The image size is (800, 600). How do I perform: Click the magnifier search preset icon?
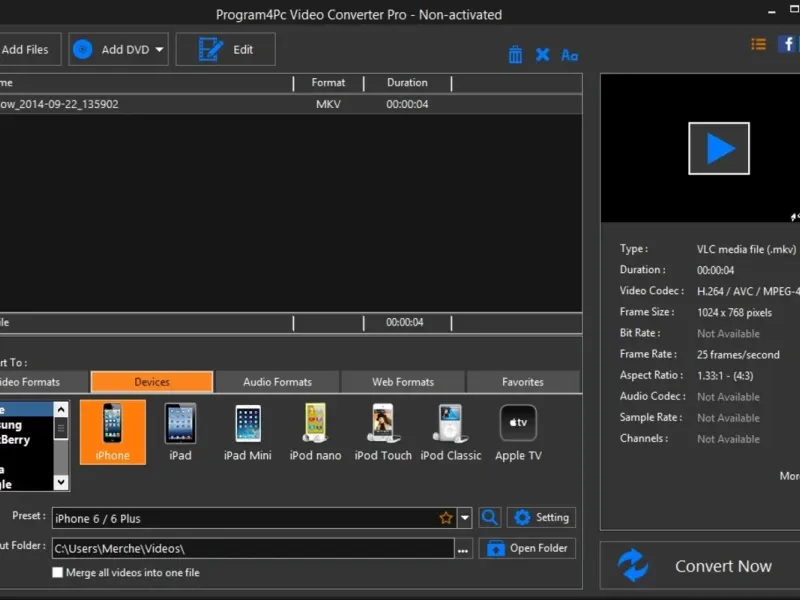(x=490, y=517)
